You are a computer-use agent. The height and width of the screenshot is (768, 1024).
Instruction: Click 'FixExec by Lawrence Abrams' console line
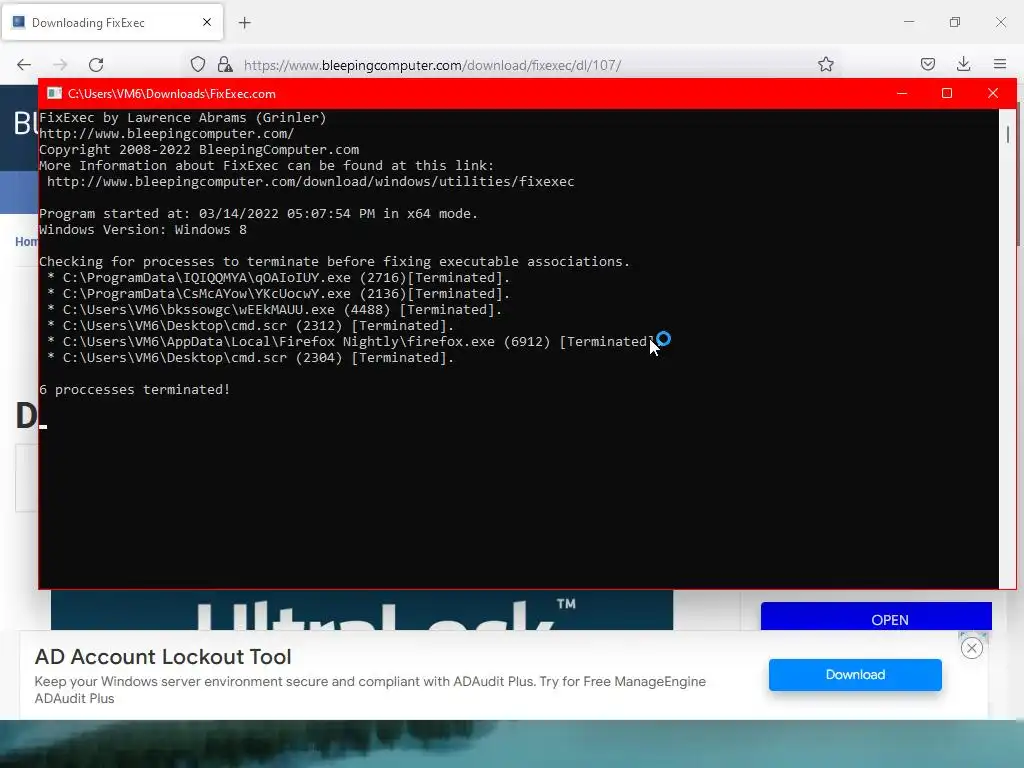coord(183,118)
